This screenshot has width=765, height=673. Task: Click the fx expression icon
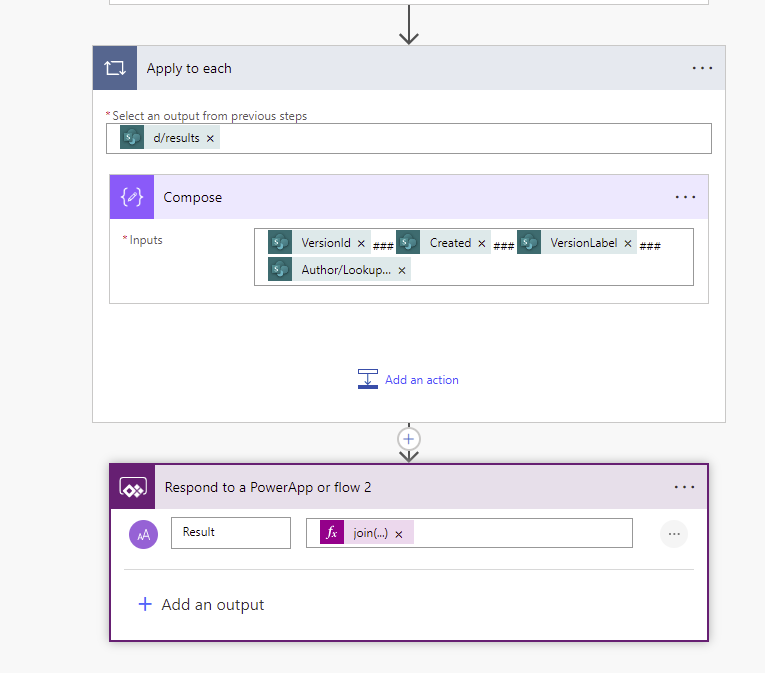[x=332, y=532]
